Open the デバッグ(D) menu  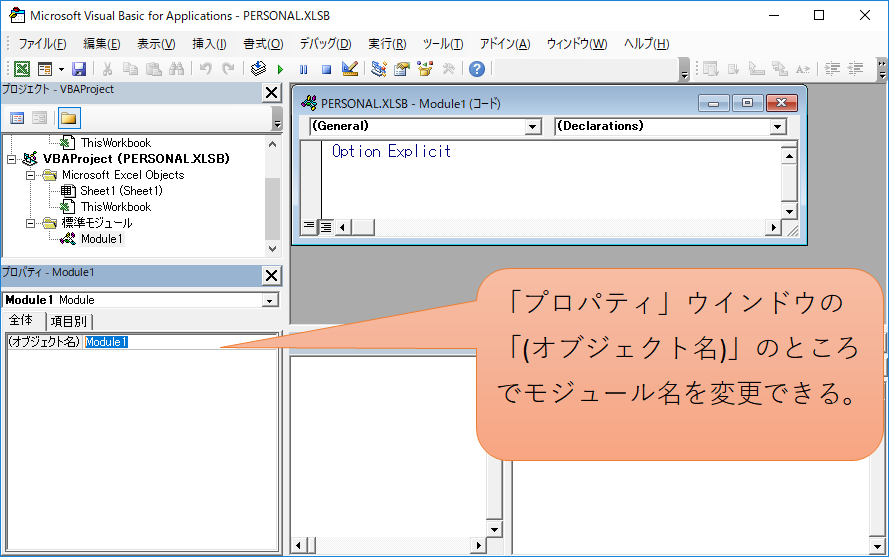pos(325,44)
